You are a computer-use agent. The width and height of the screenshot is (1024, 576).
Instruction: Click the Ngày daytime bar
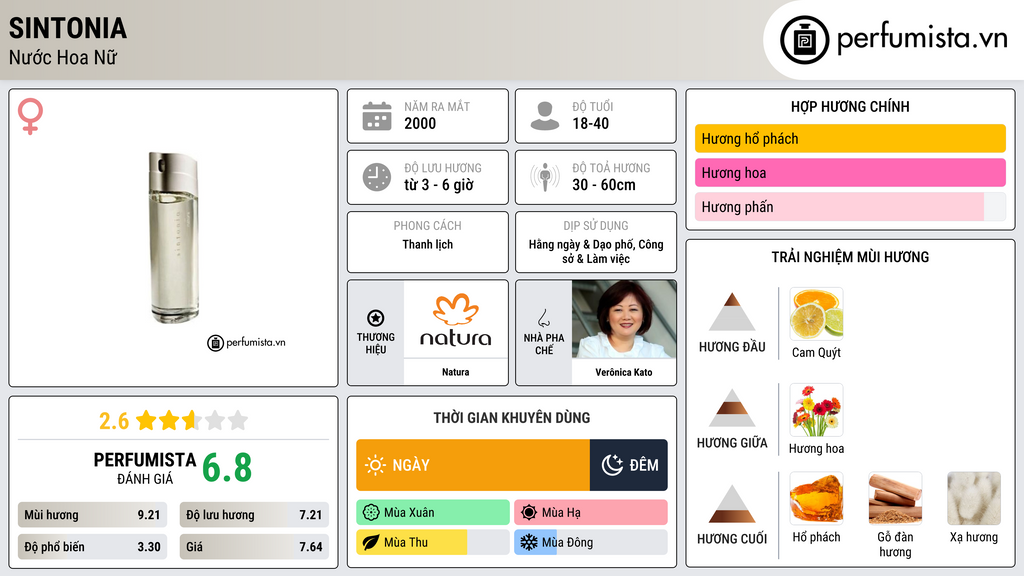point(473,465)
